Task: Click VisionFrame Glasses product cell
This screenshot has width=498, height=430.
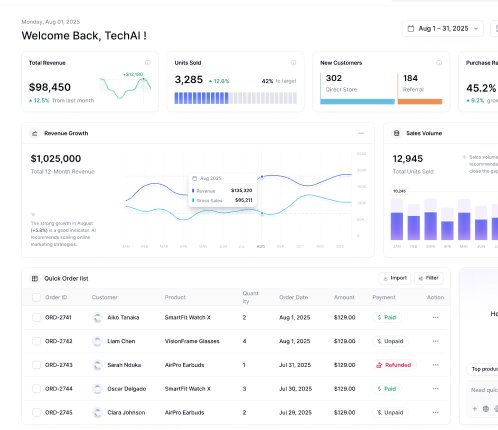Action: (x=192, y=341)
